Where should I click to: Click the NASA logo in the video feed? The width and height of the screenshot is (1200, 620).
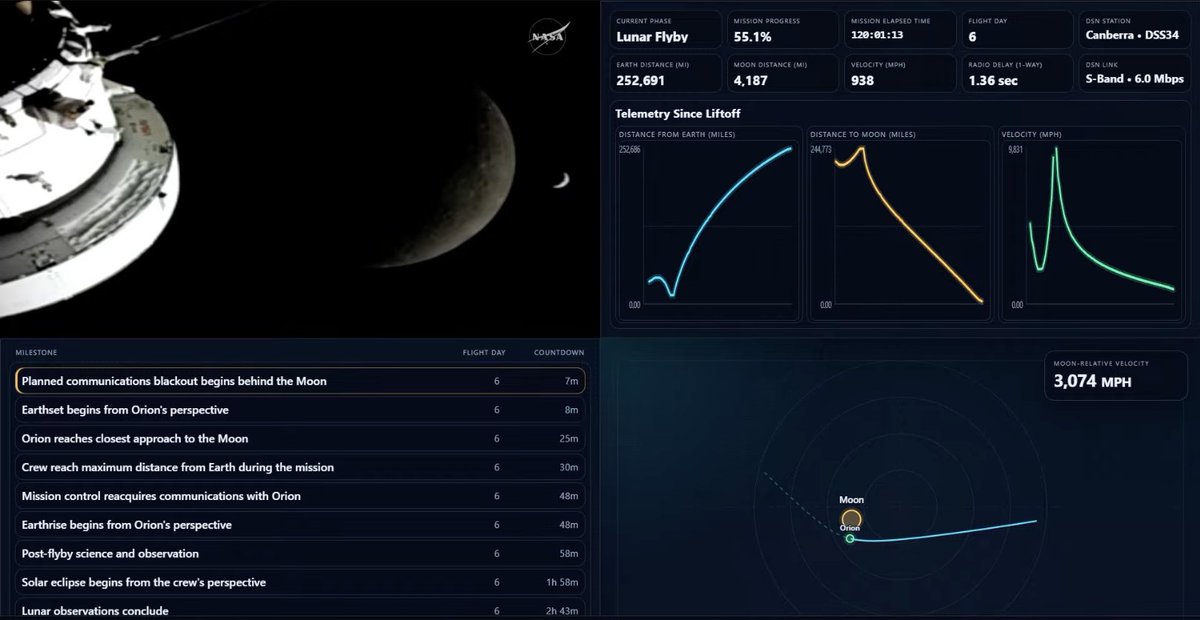coord(549,38)
